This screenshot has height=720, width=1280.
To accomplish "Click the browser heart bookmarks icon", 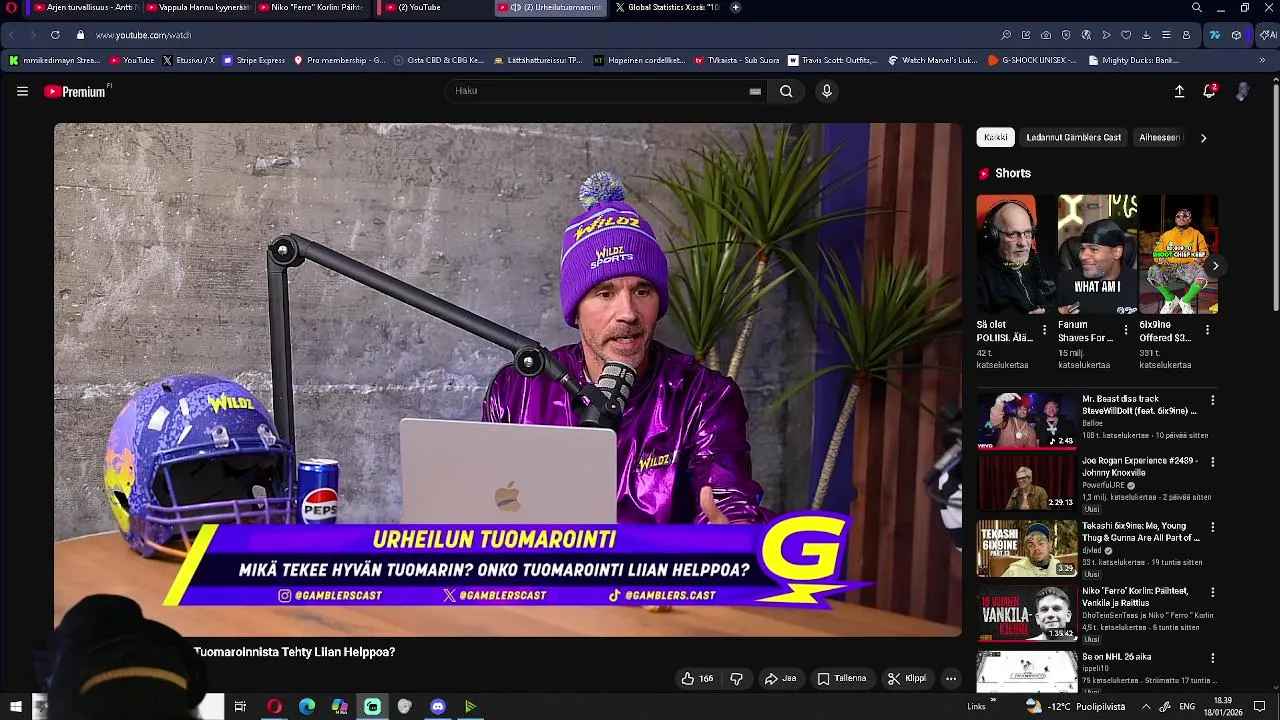I will (x=1126, y=35).
